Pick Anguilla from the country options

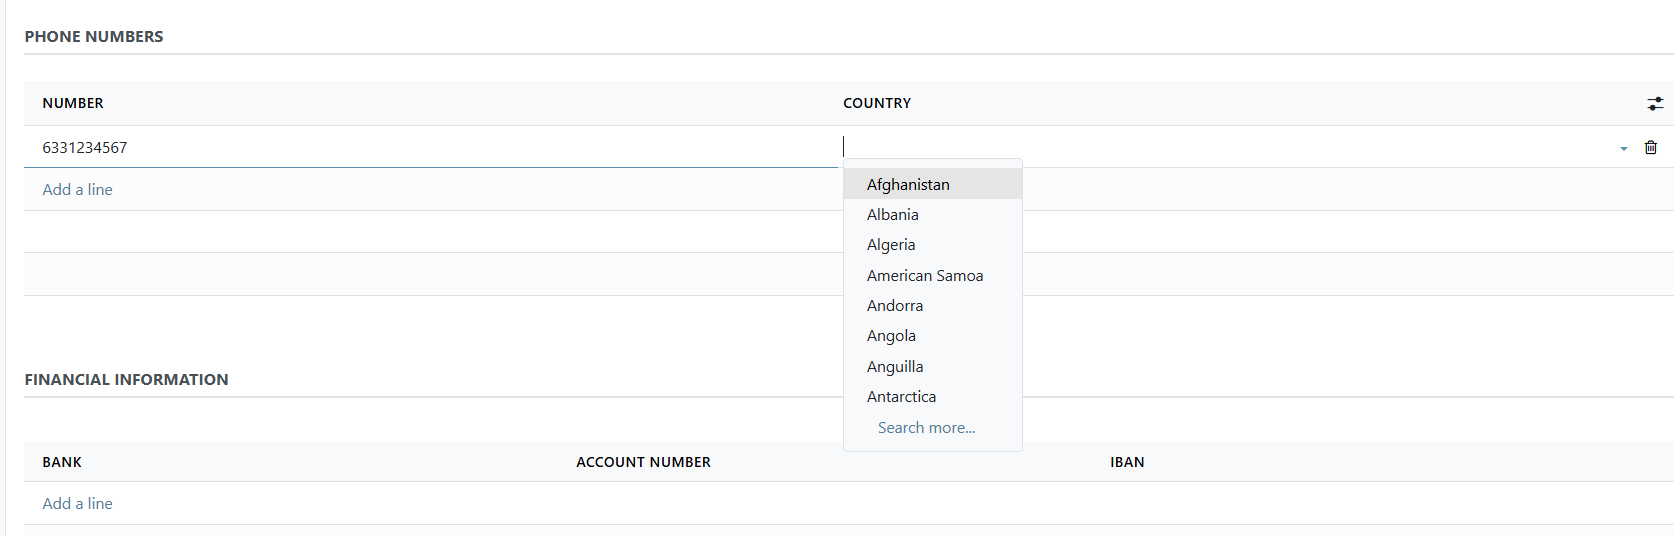(895, 367)
